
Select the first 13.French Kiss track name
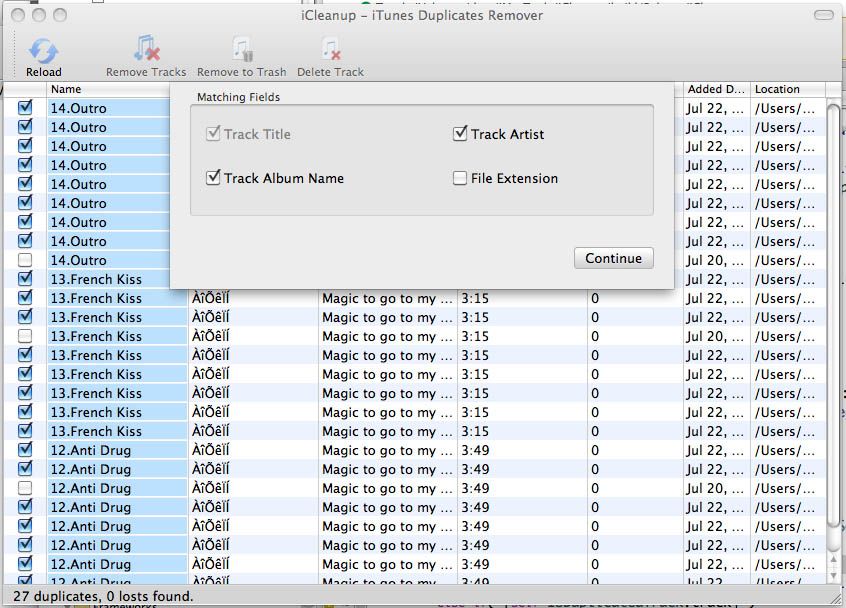coord(96,279)
